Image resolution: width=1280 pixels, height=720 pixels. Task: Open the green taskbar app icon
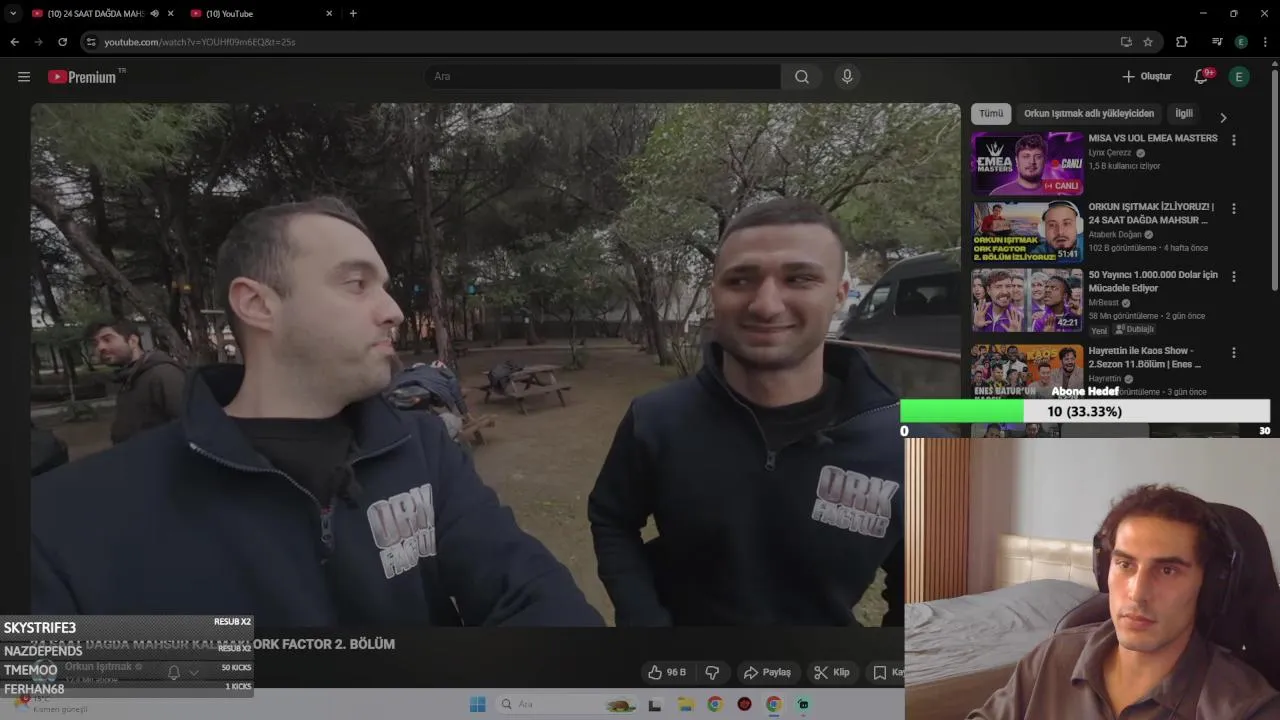pyautogui.click(x=803, y=704)
